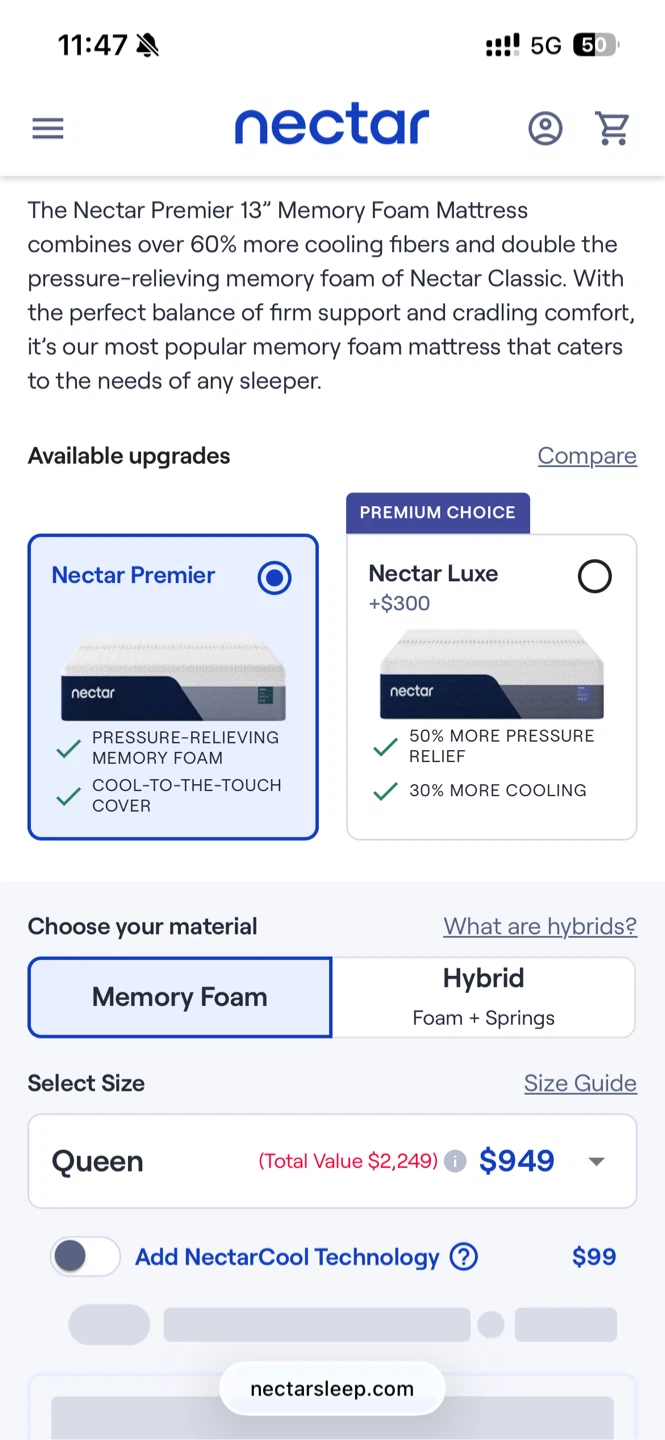Switch to the Hybrid Foam + Springs tab
The height and width of the screenshot is (1440, 665).
[x=484, y=997]
